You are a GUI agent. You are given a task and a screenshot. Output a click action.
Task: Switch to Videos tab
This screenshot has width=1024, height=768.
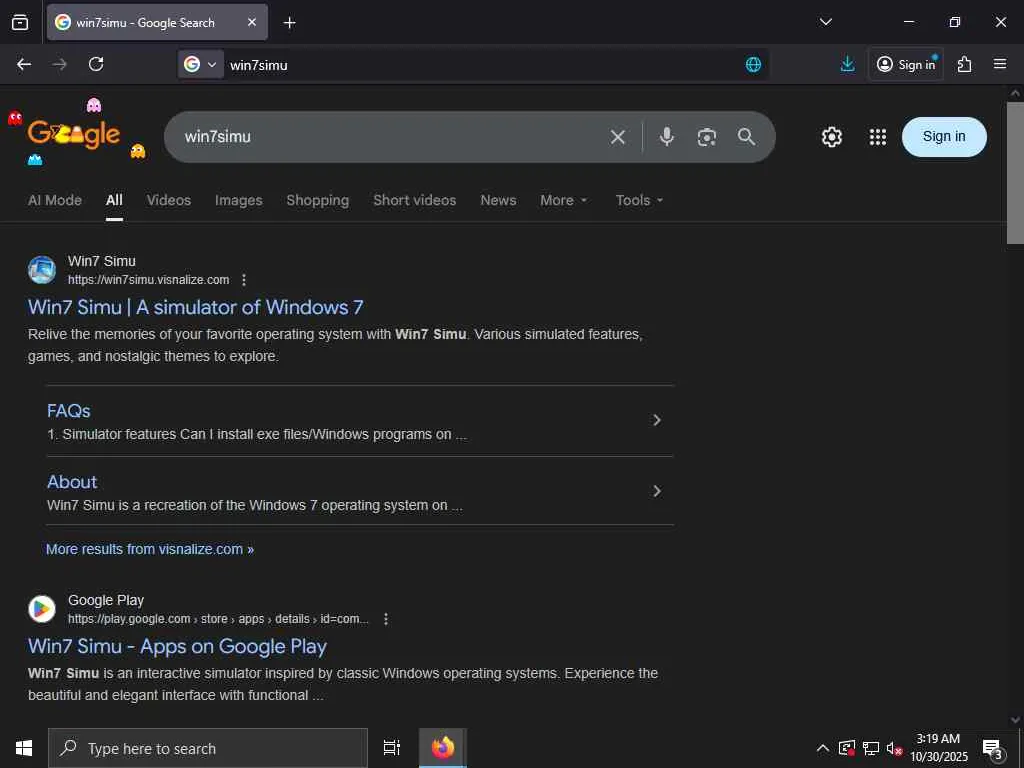168,200
